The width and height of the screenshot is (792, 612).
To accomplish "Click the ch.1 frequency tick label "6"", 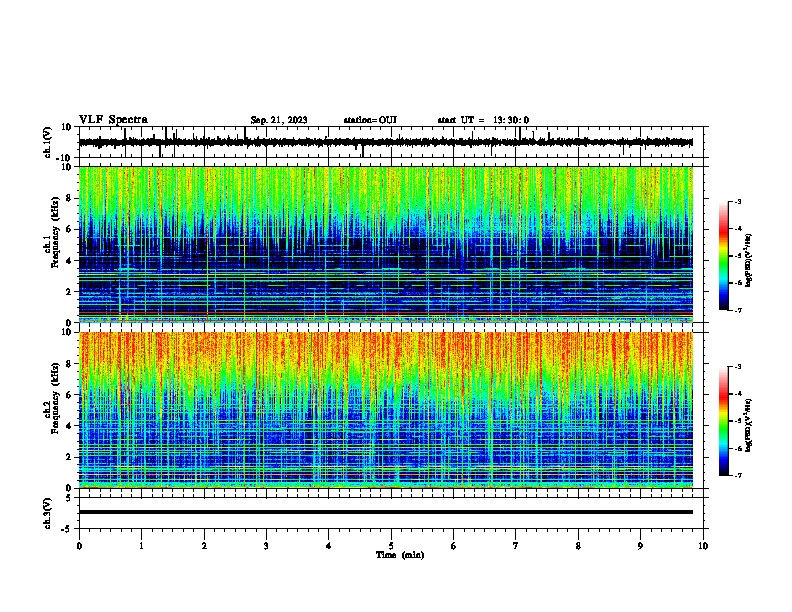I will (69, 229).
